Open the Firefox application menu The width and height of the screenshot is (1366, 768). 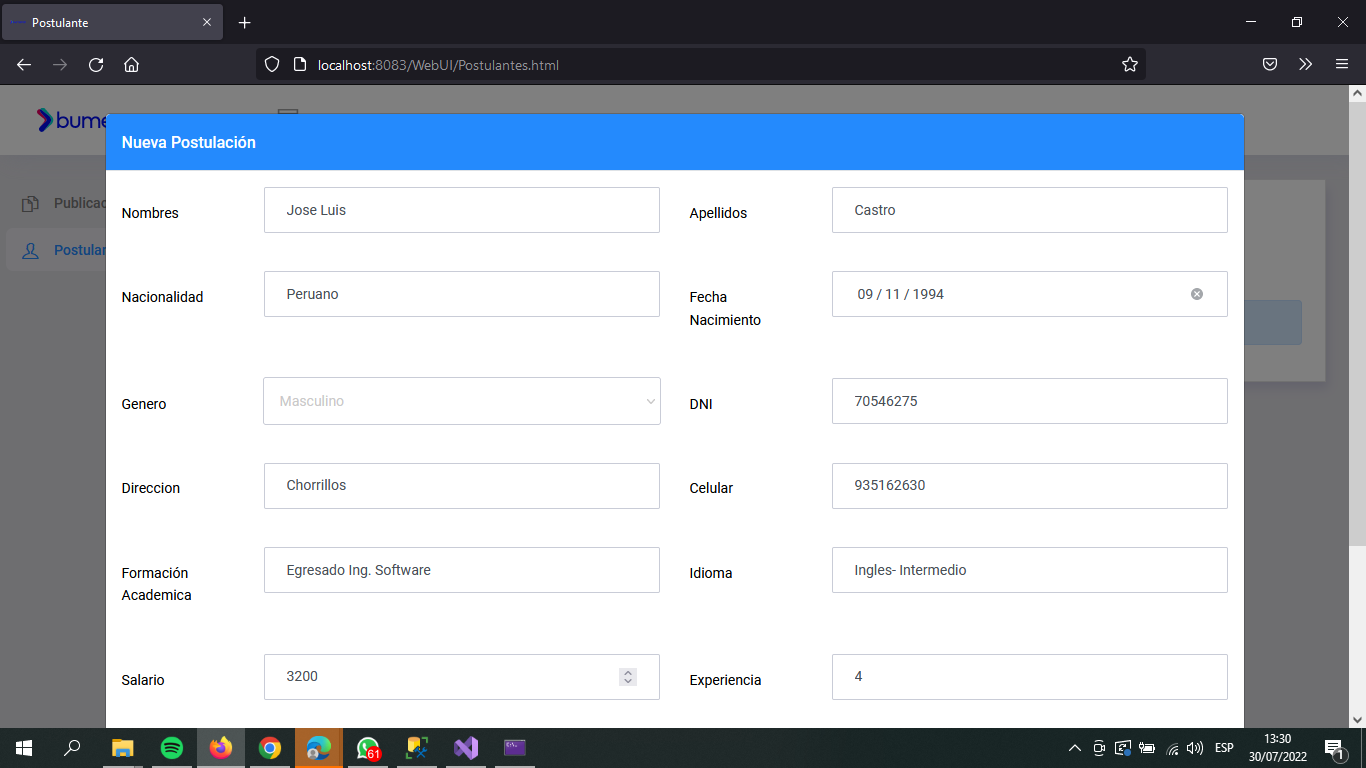click(1342, 63)
